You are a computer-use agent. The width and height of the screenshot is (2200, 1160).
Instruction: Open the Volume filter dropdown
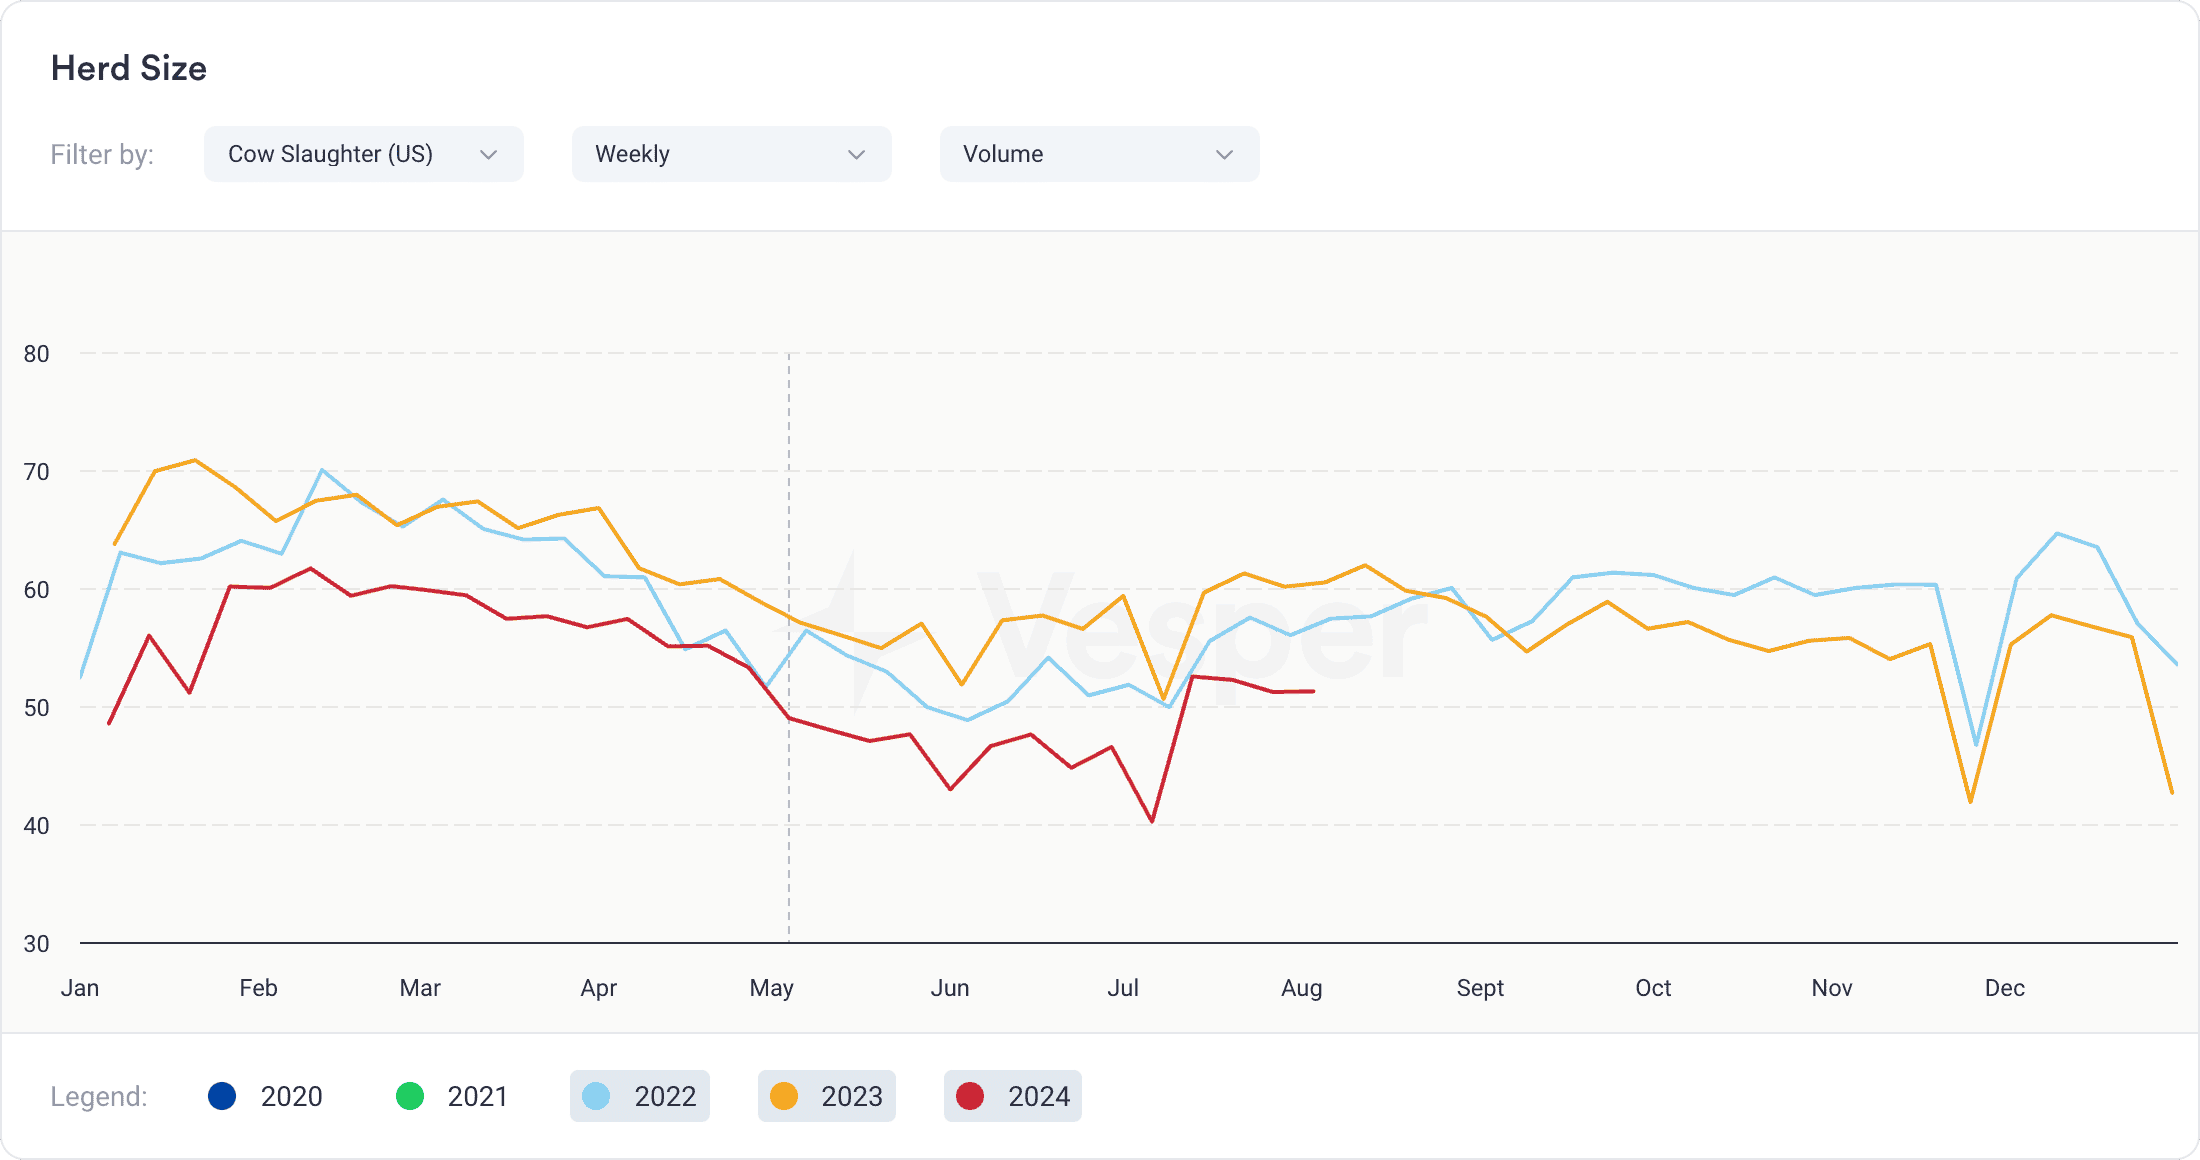pyautogui.click(x=1099, y=154)
